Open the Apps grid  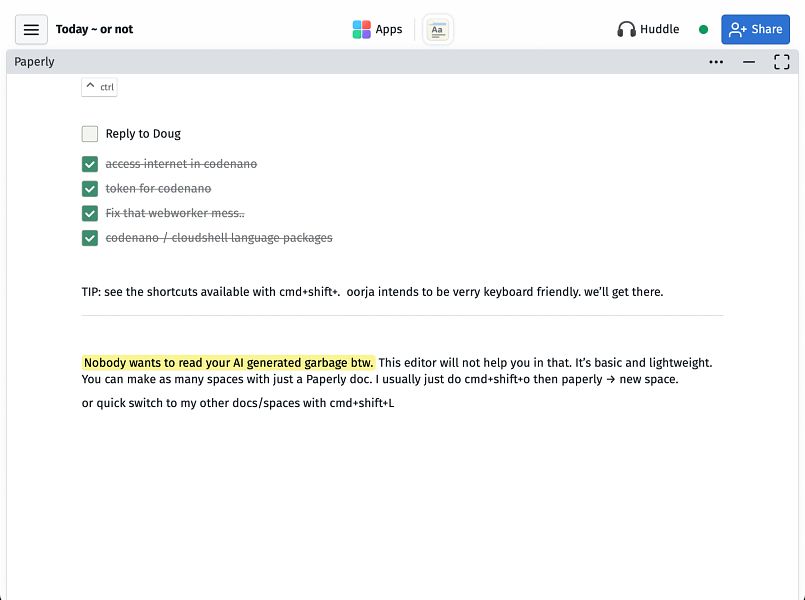point(377,29)
